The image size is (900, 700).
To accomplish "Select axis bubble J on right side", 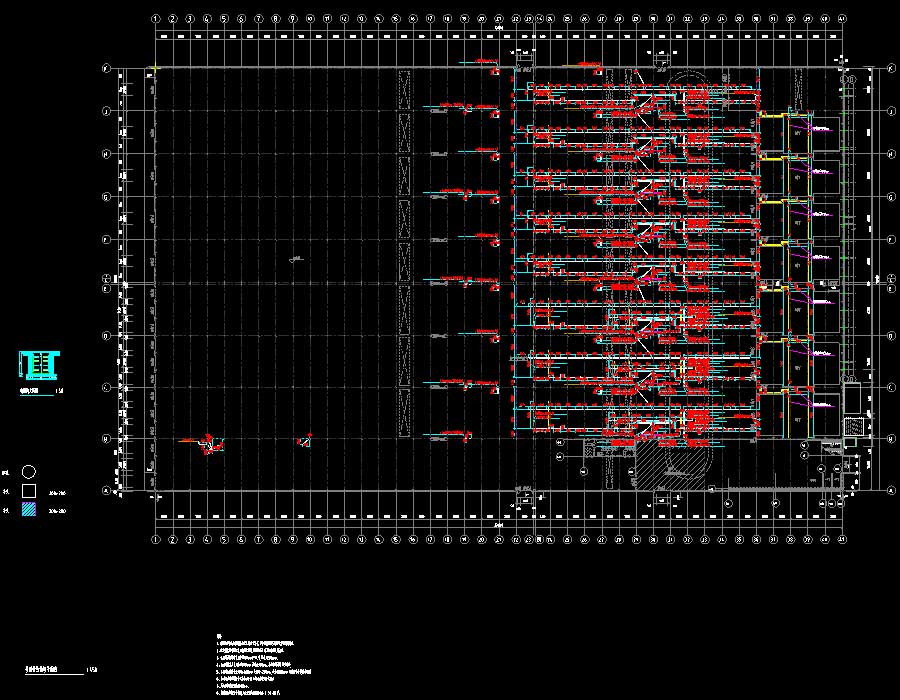I will pyautogui.click(x=891, y=111).
